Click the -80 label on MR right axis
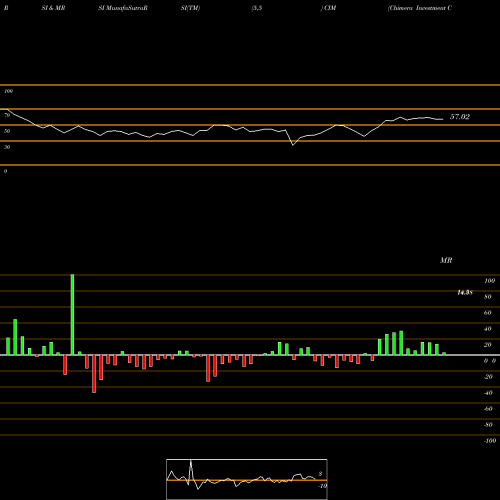This screenshot has height=500, width=500. pos(488,425)
